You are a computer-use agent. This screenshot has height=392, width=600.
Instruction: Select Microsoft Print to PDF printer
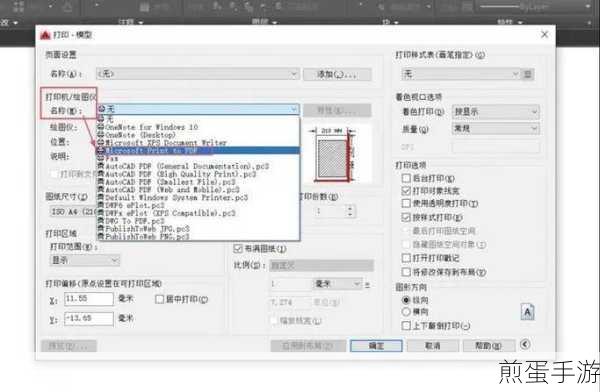(x=197, y=150)
